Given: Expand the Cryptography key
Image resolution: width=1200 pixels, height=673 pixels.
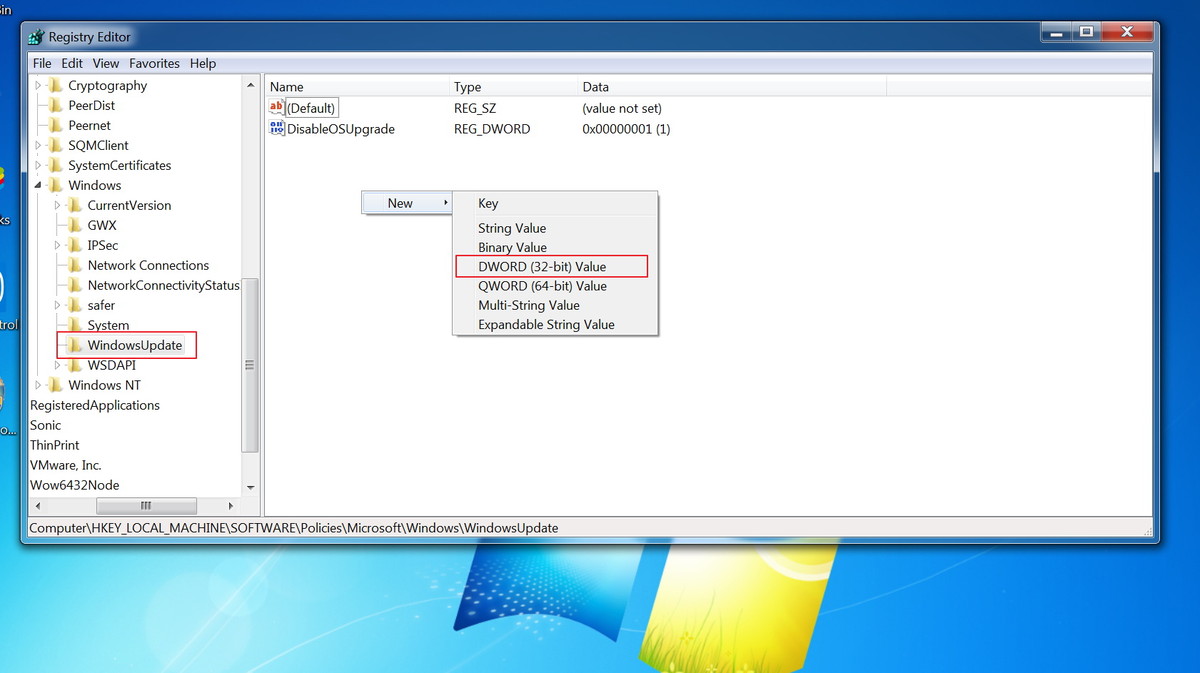Looking at the screenshot, I should pyautogui.click(x=38, y=86).
